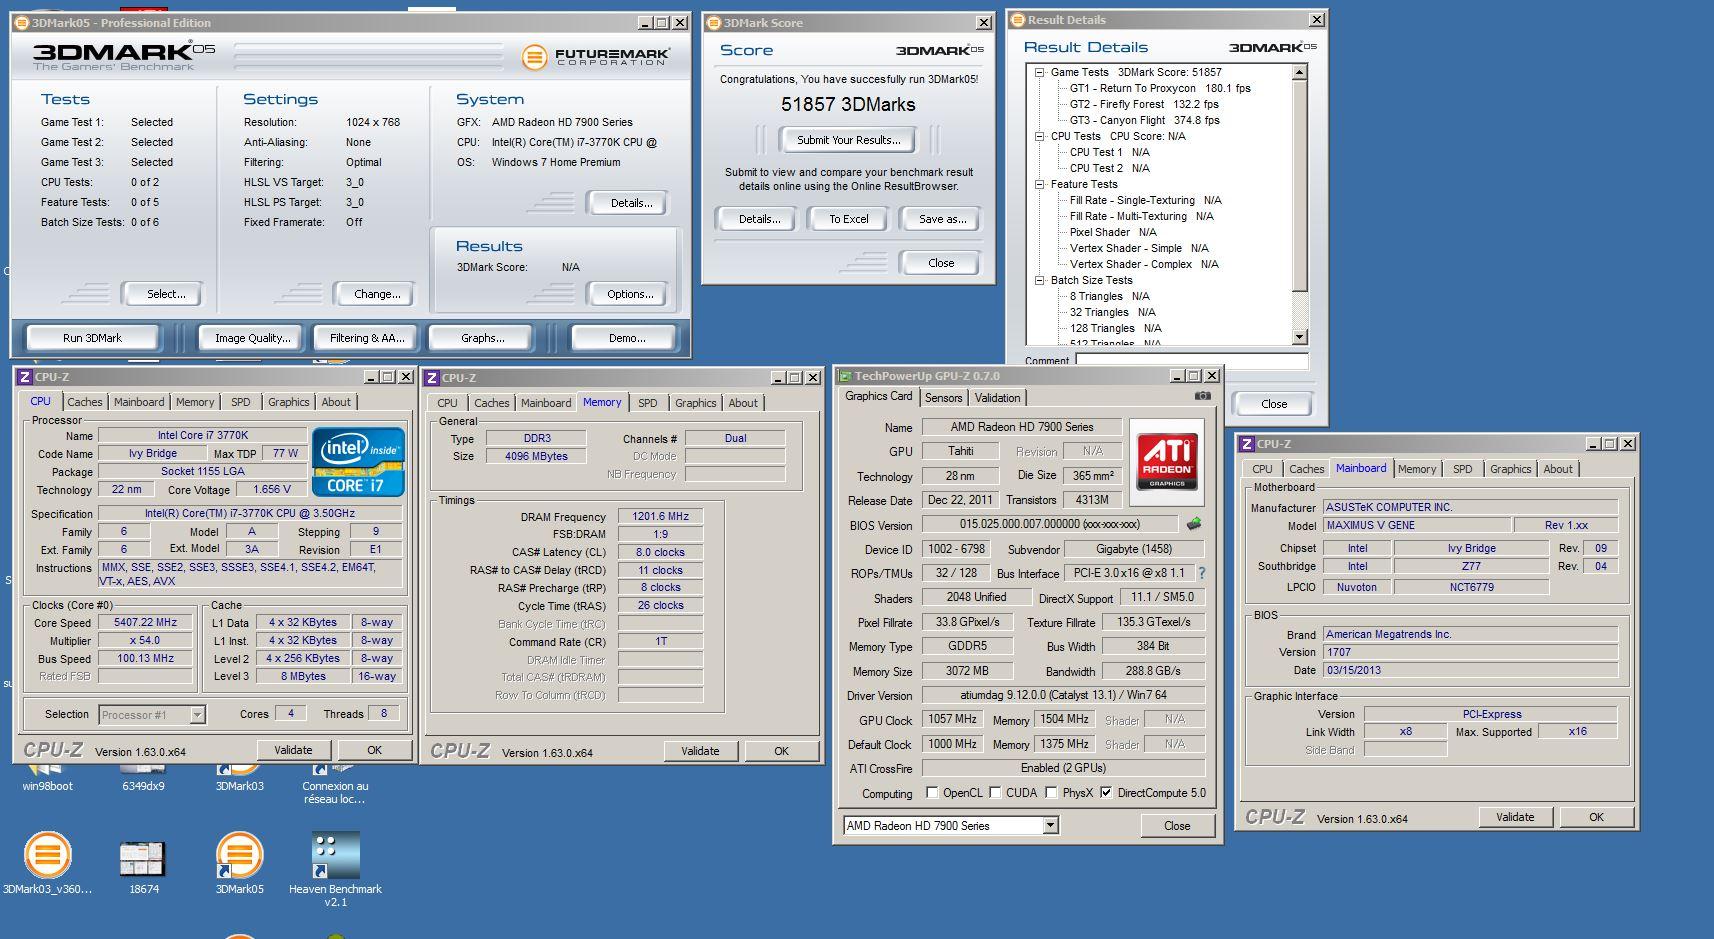
Task: Click the Comment input field in Result Details
Action: pos(1191,360)
